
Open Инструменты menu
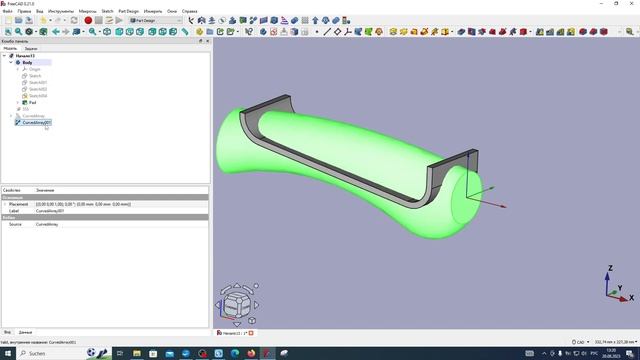(61, 11)
